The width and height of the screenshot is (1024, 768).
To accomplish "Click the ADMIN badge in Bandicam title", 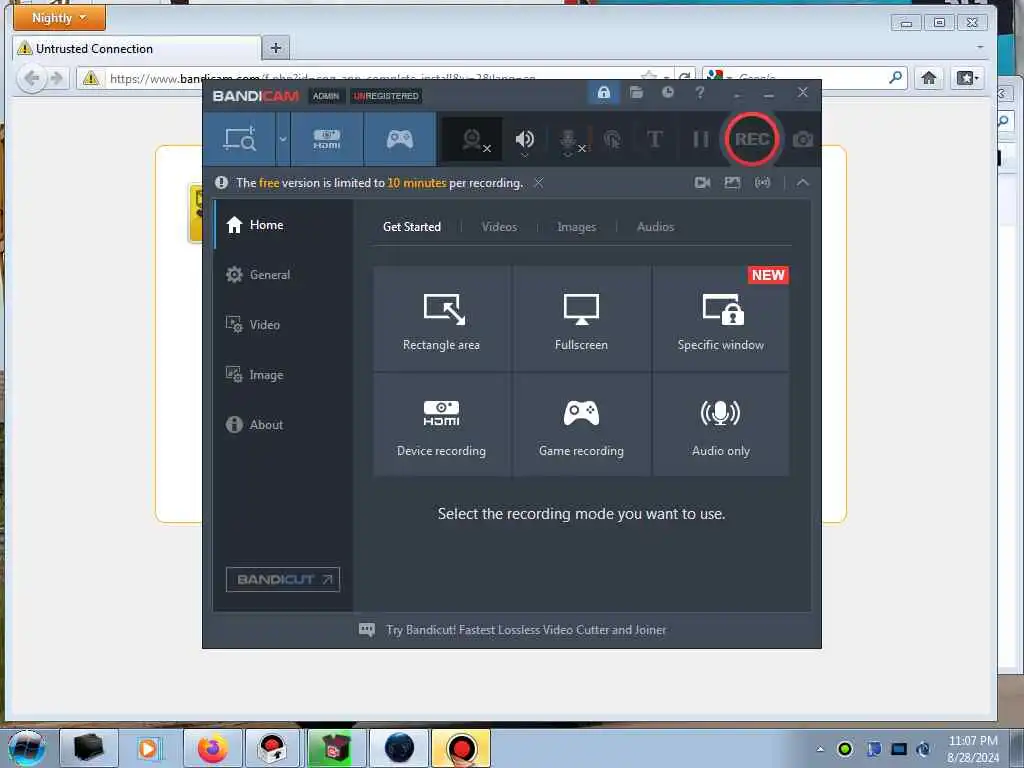I will [x=325, y=96].
